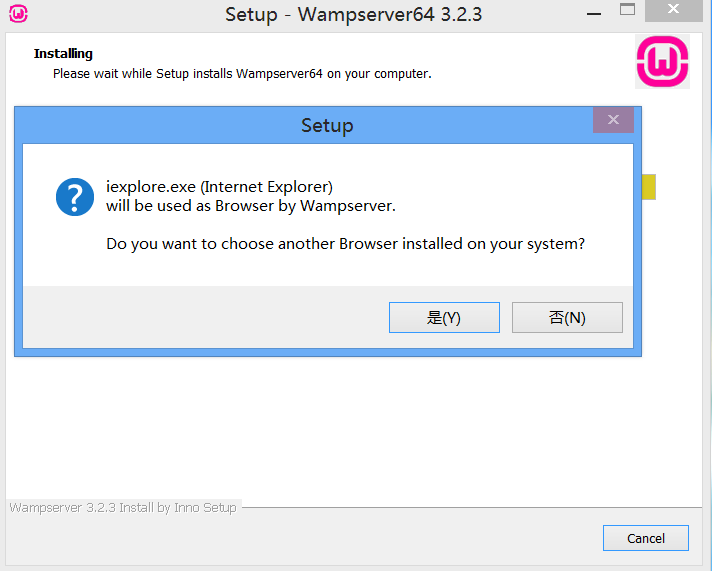Close the main Wampserver64 installer window
This screenshot has width=712, height=571.
(673, 9)
